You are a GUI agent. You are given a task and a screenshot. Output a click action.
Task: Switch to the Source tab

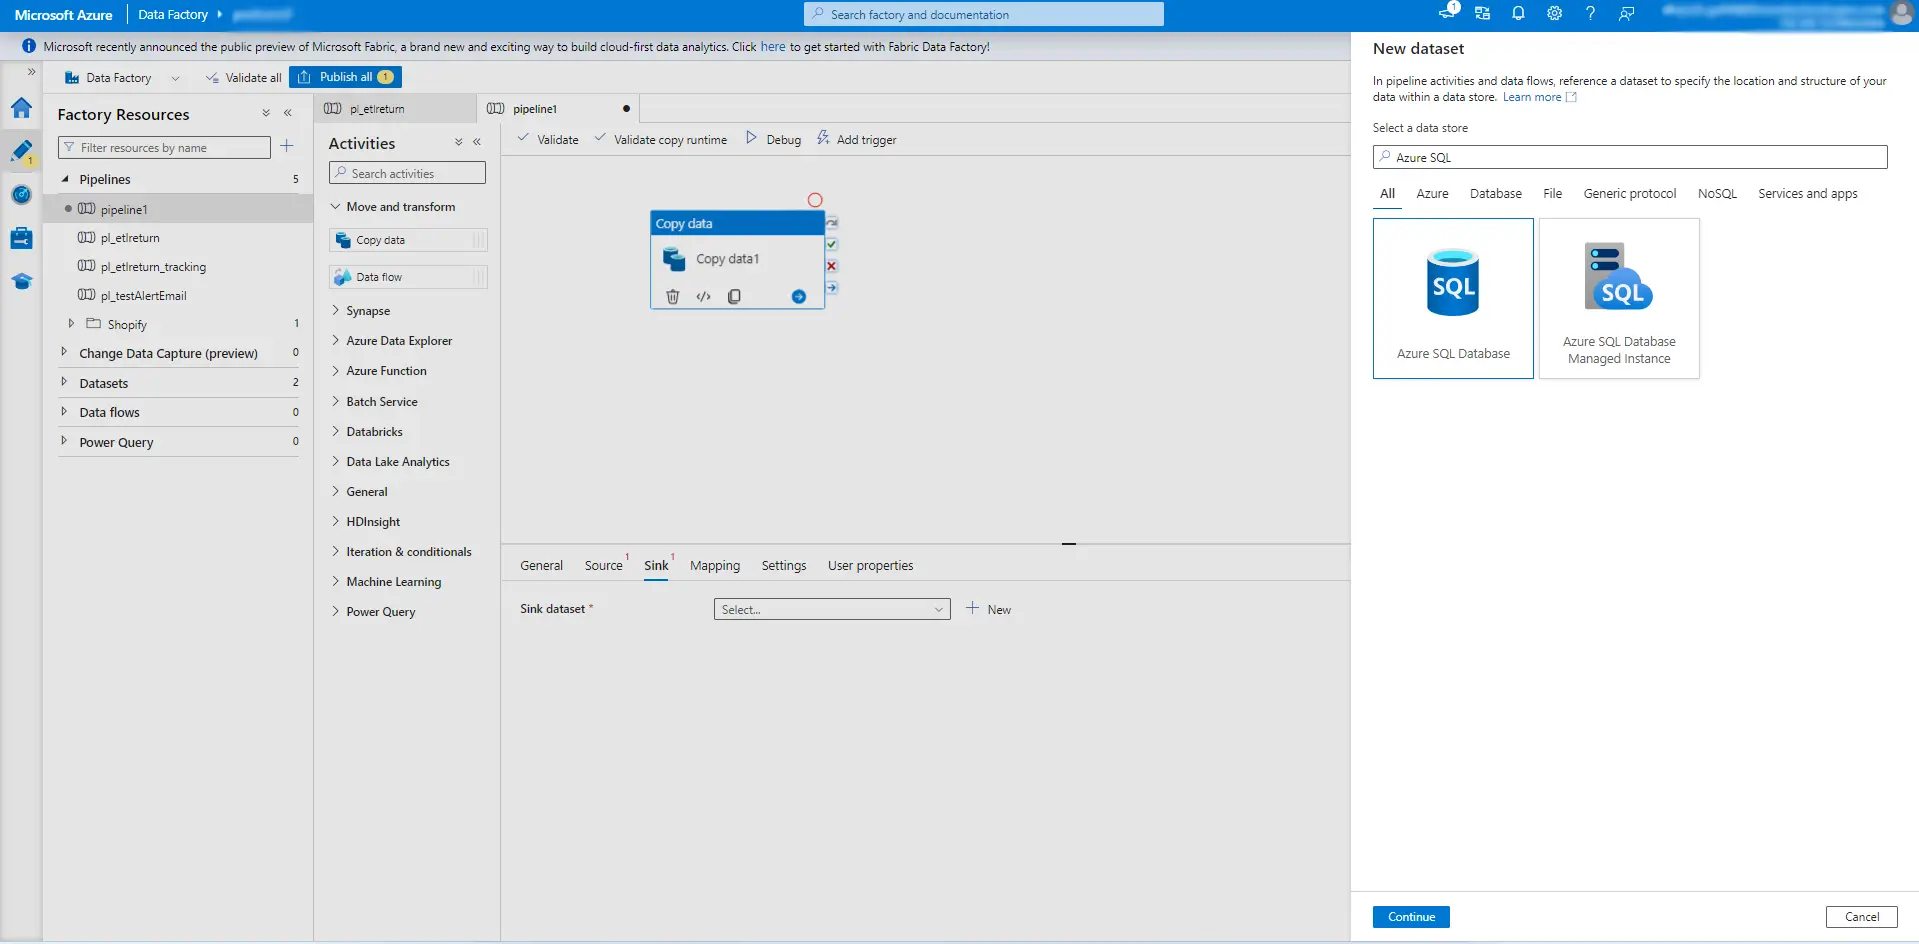point(604,566)
